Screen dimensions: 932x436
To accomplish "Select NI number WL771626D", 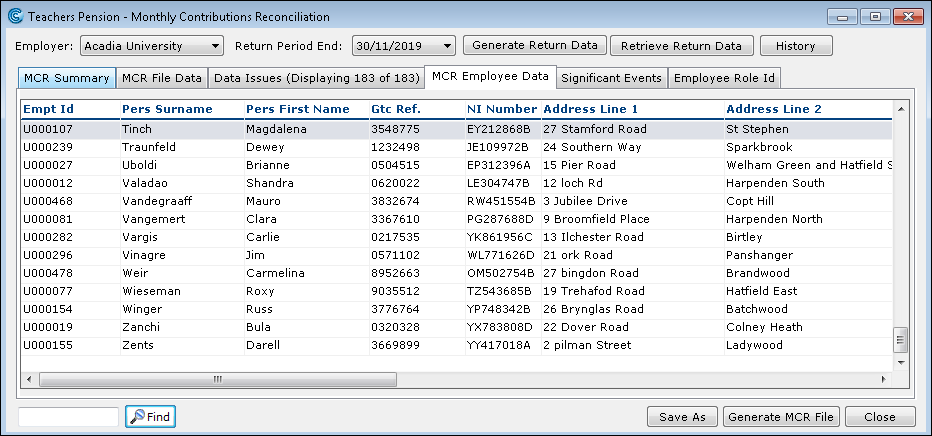I will click(503, 255).
